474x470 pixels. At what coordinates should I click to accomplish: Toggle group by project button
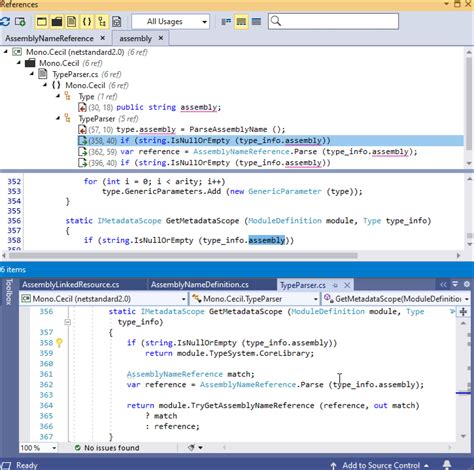(42, 22)
